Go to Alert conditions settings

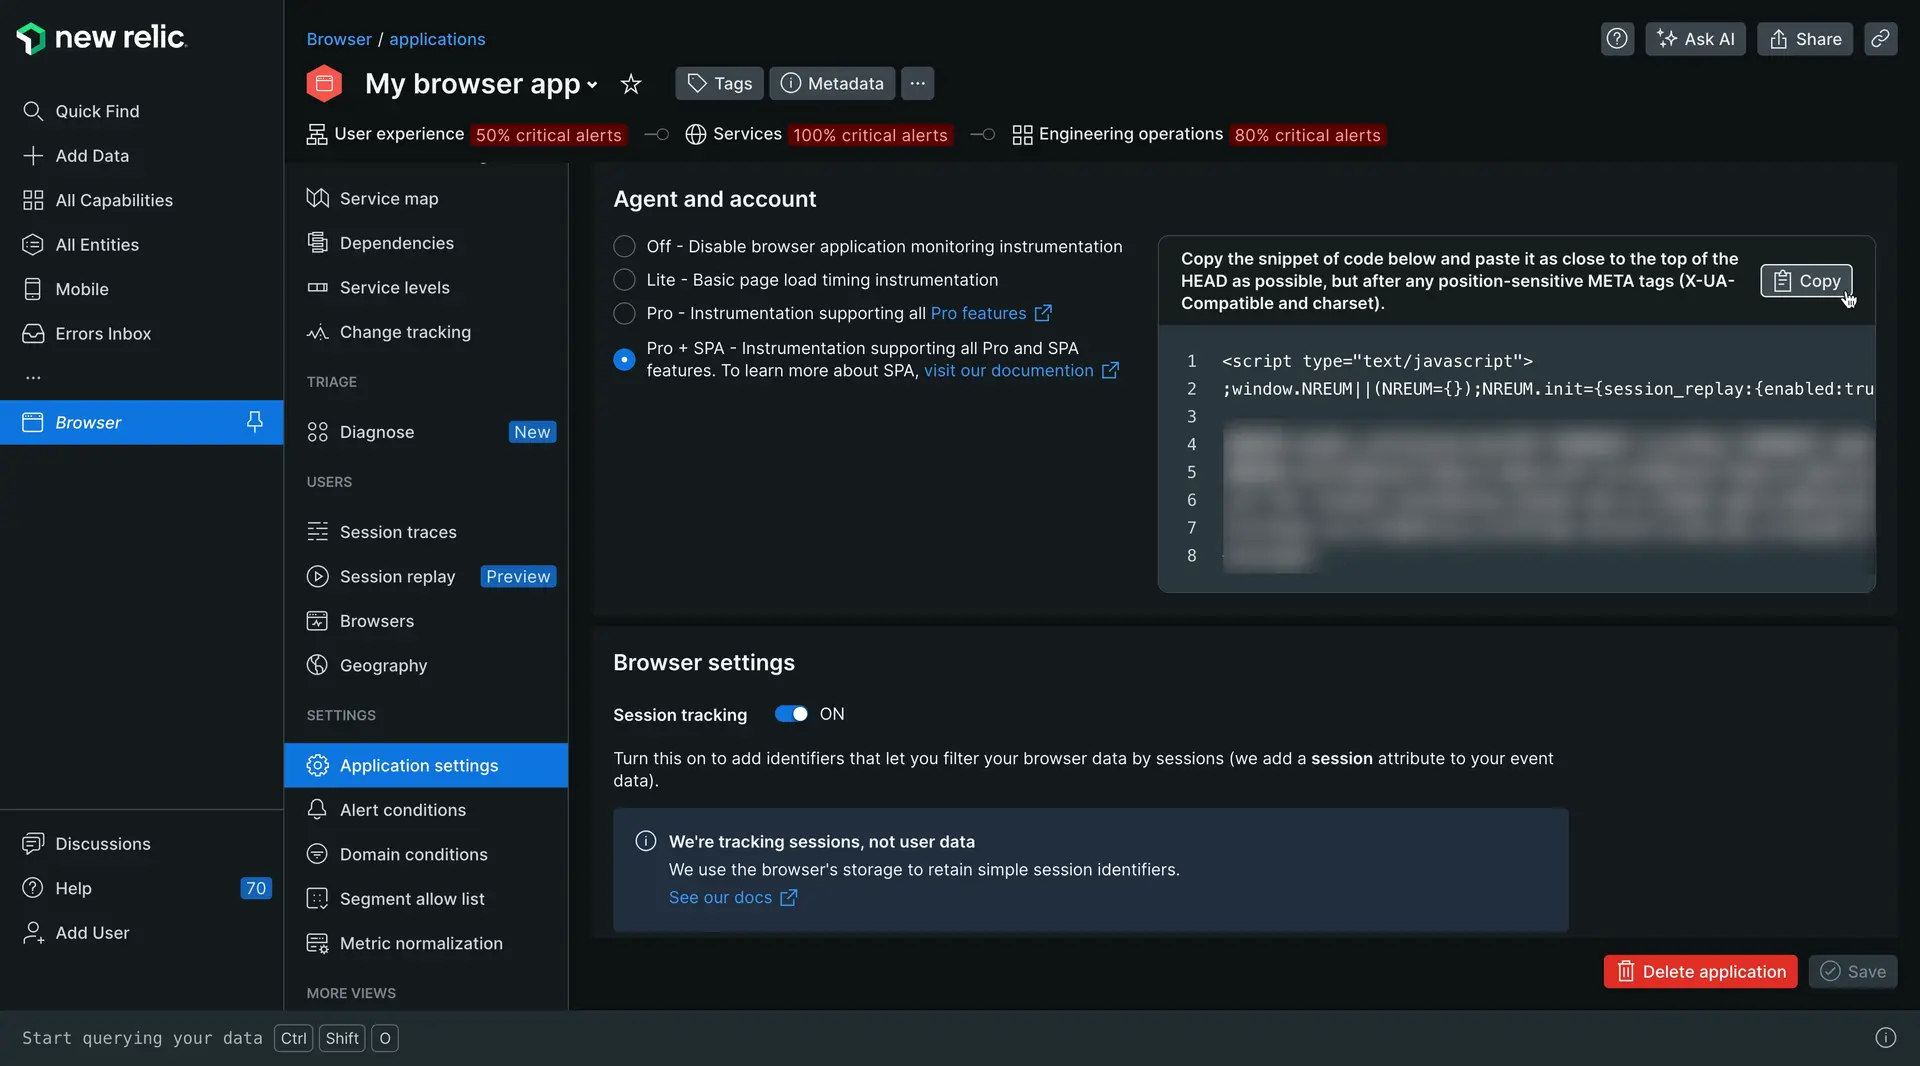402,810
